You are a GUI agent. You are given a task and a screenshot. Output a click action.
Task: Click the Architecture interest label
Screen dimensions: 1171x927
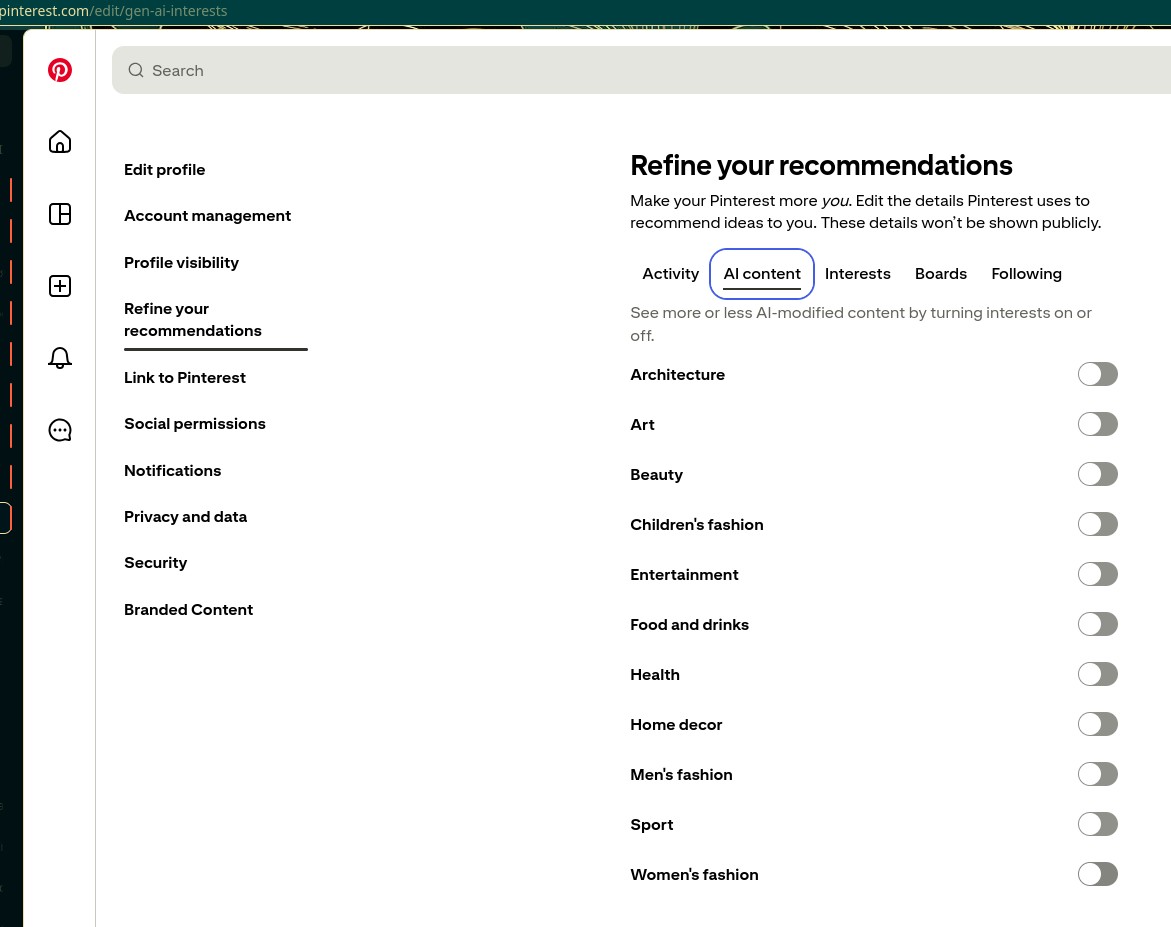[x=677, y=375]
